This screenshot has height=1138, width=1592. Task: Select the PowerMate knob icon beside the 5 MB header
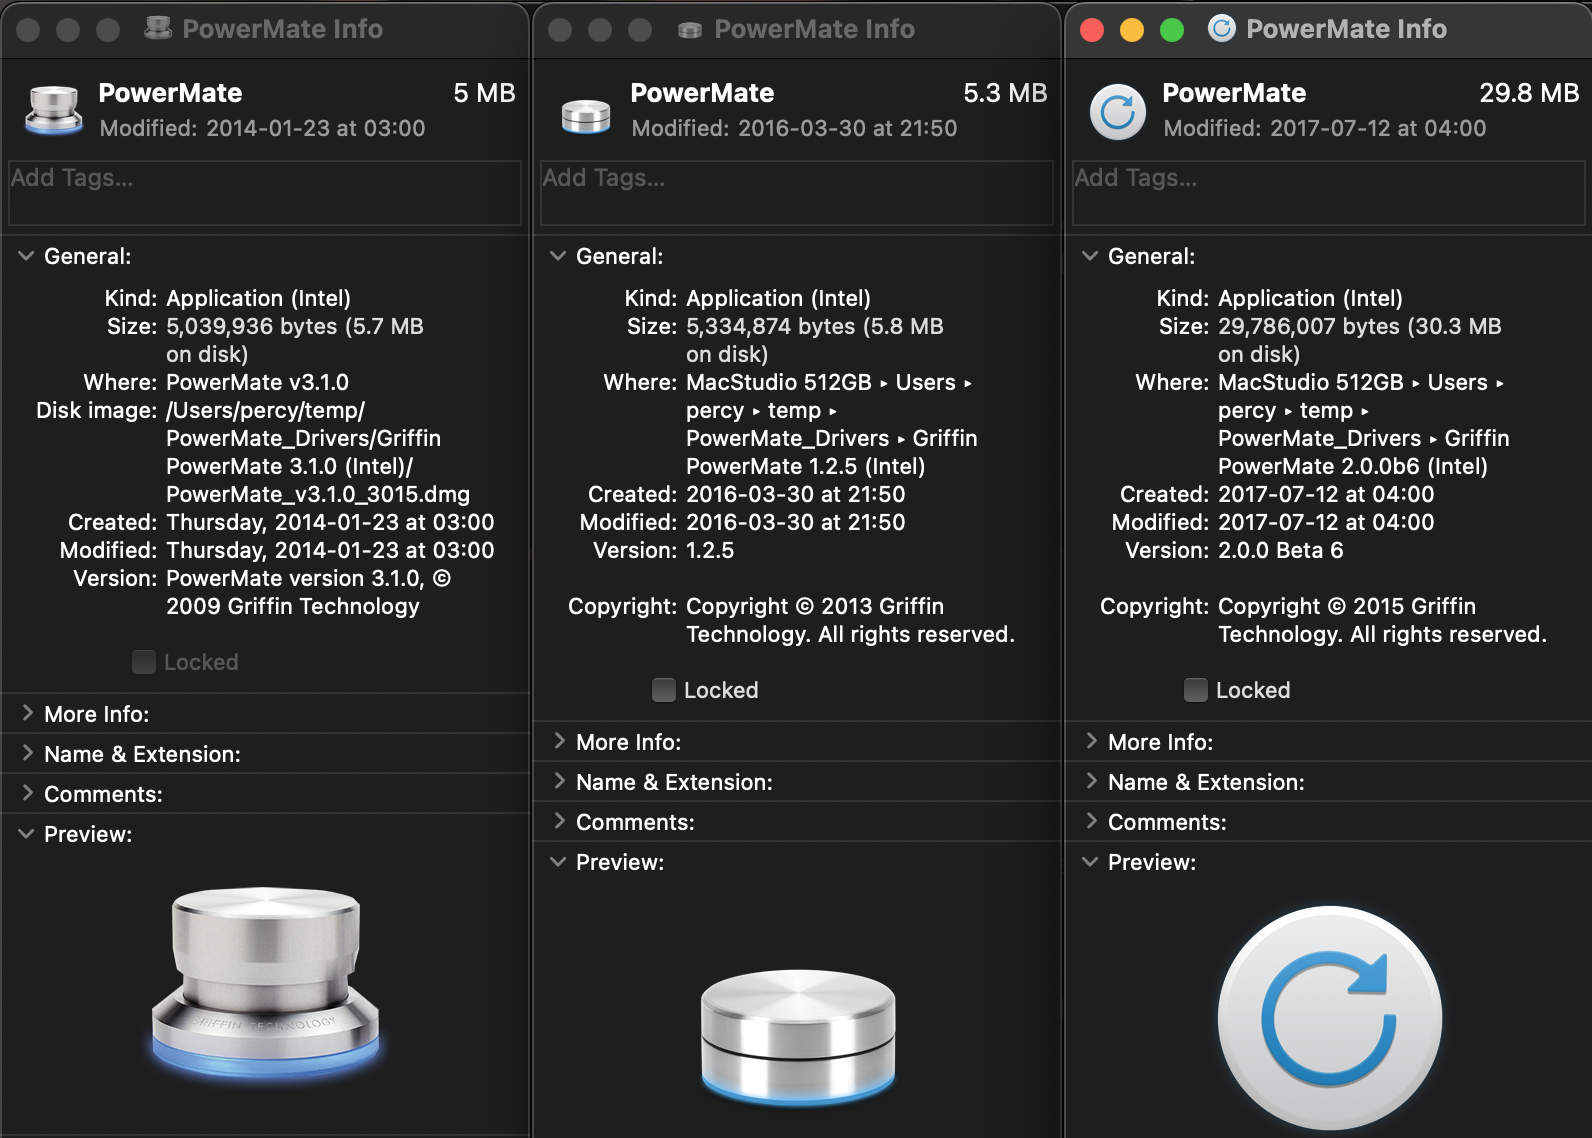coord(54,110)
